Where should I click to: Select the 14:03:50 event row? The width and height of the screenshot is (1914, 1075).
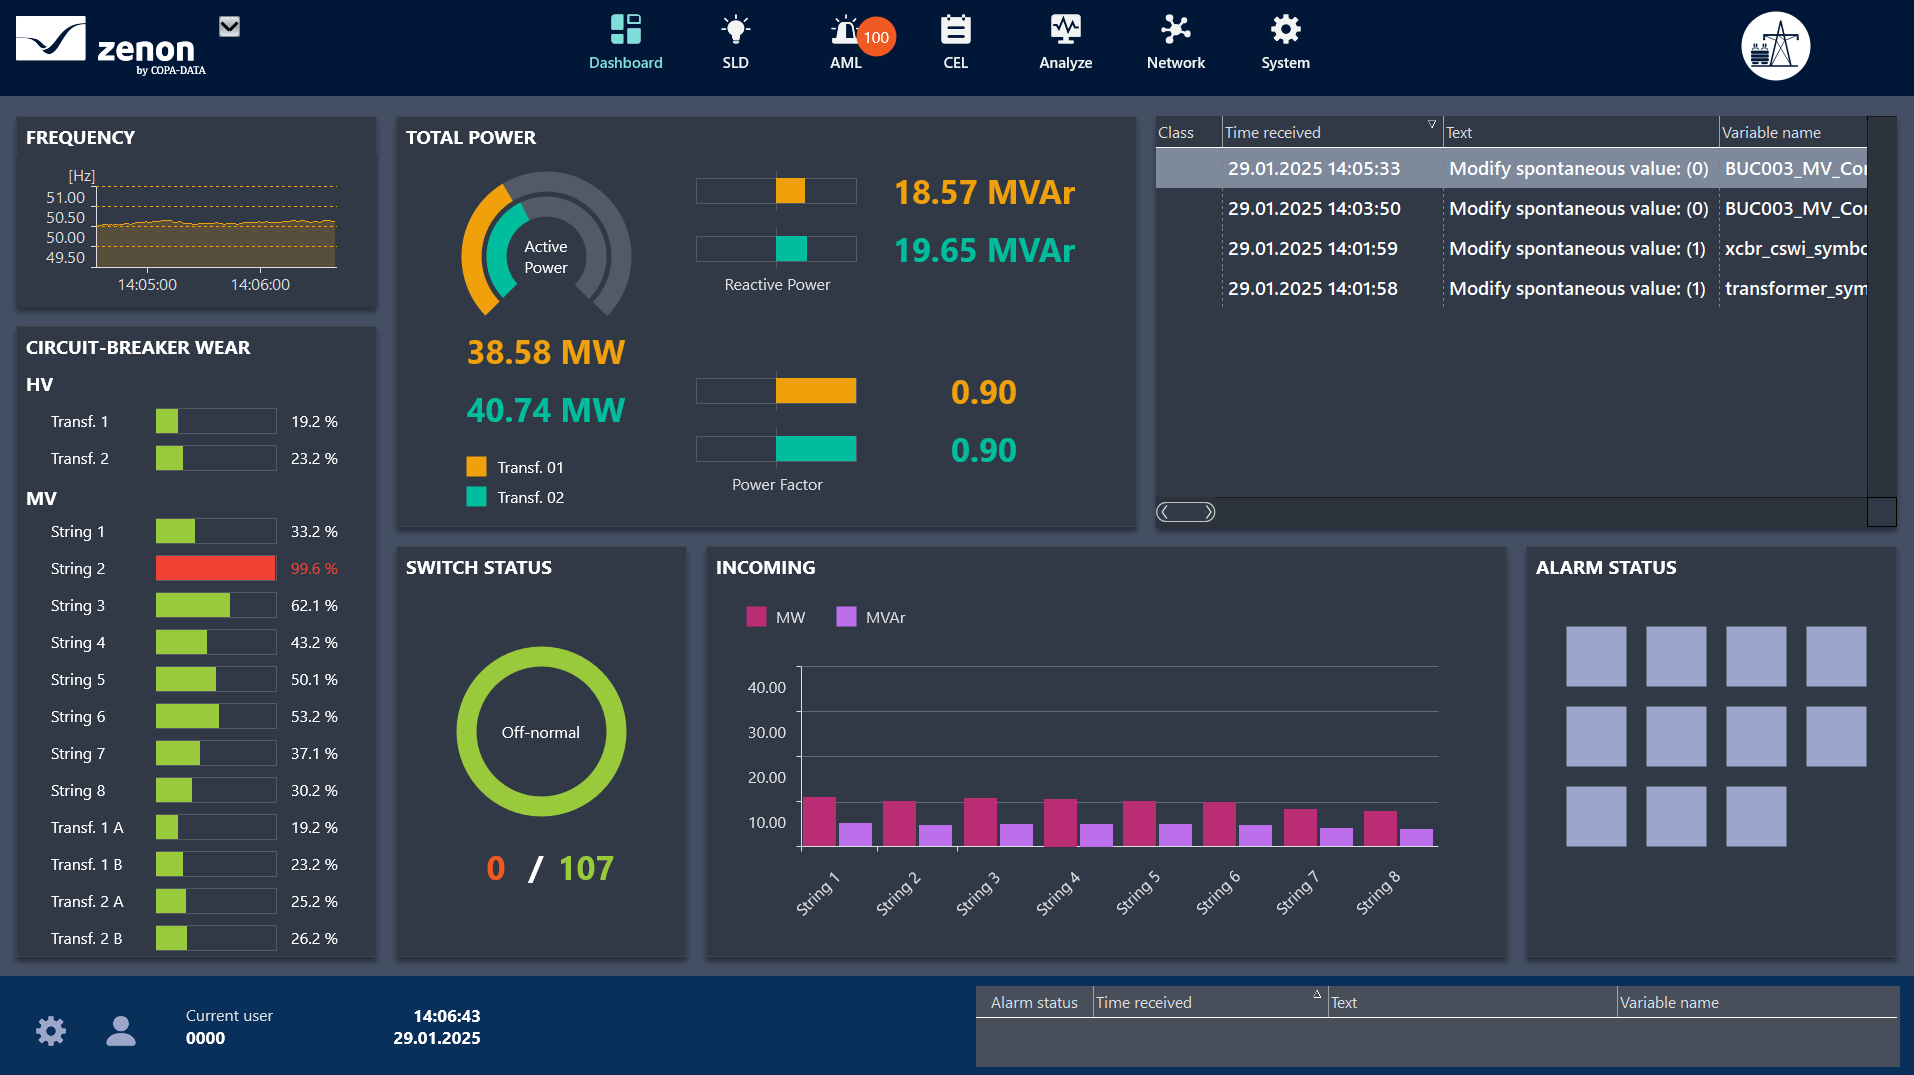[1511, 208]
